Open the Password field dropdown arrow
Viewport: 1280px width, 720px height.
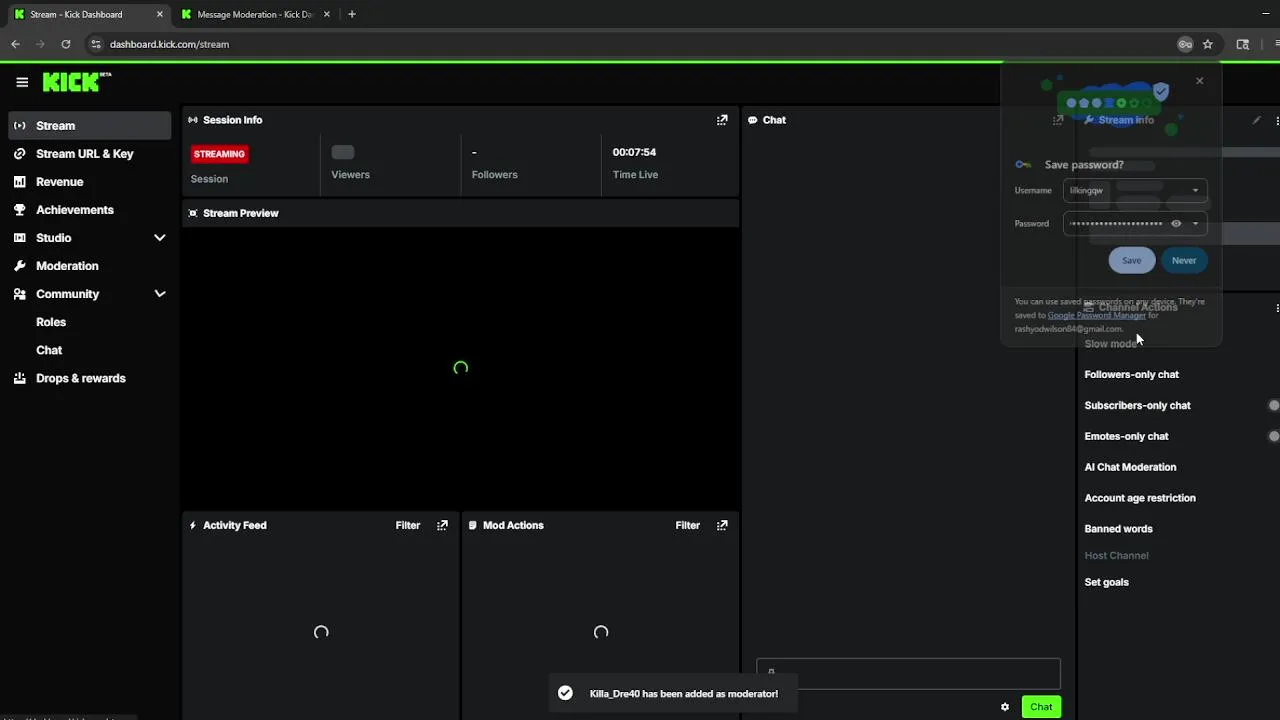[1195, 224]
